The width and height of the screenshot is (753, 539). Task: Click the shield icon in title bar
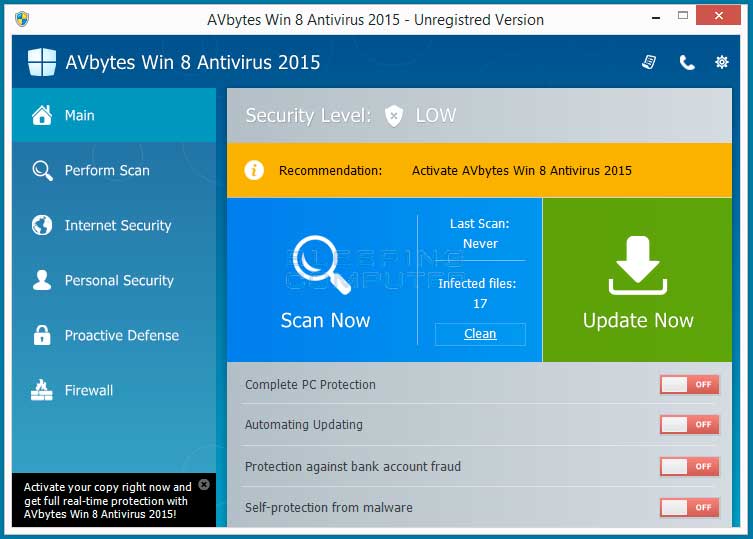22,19
